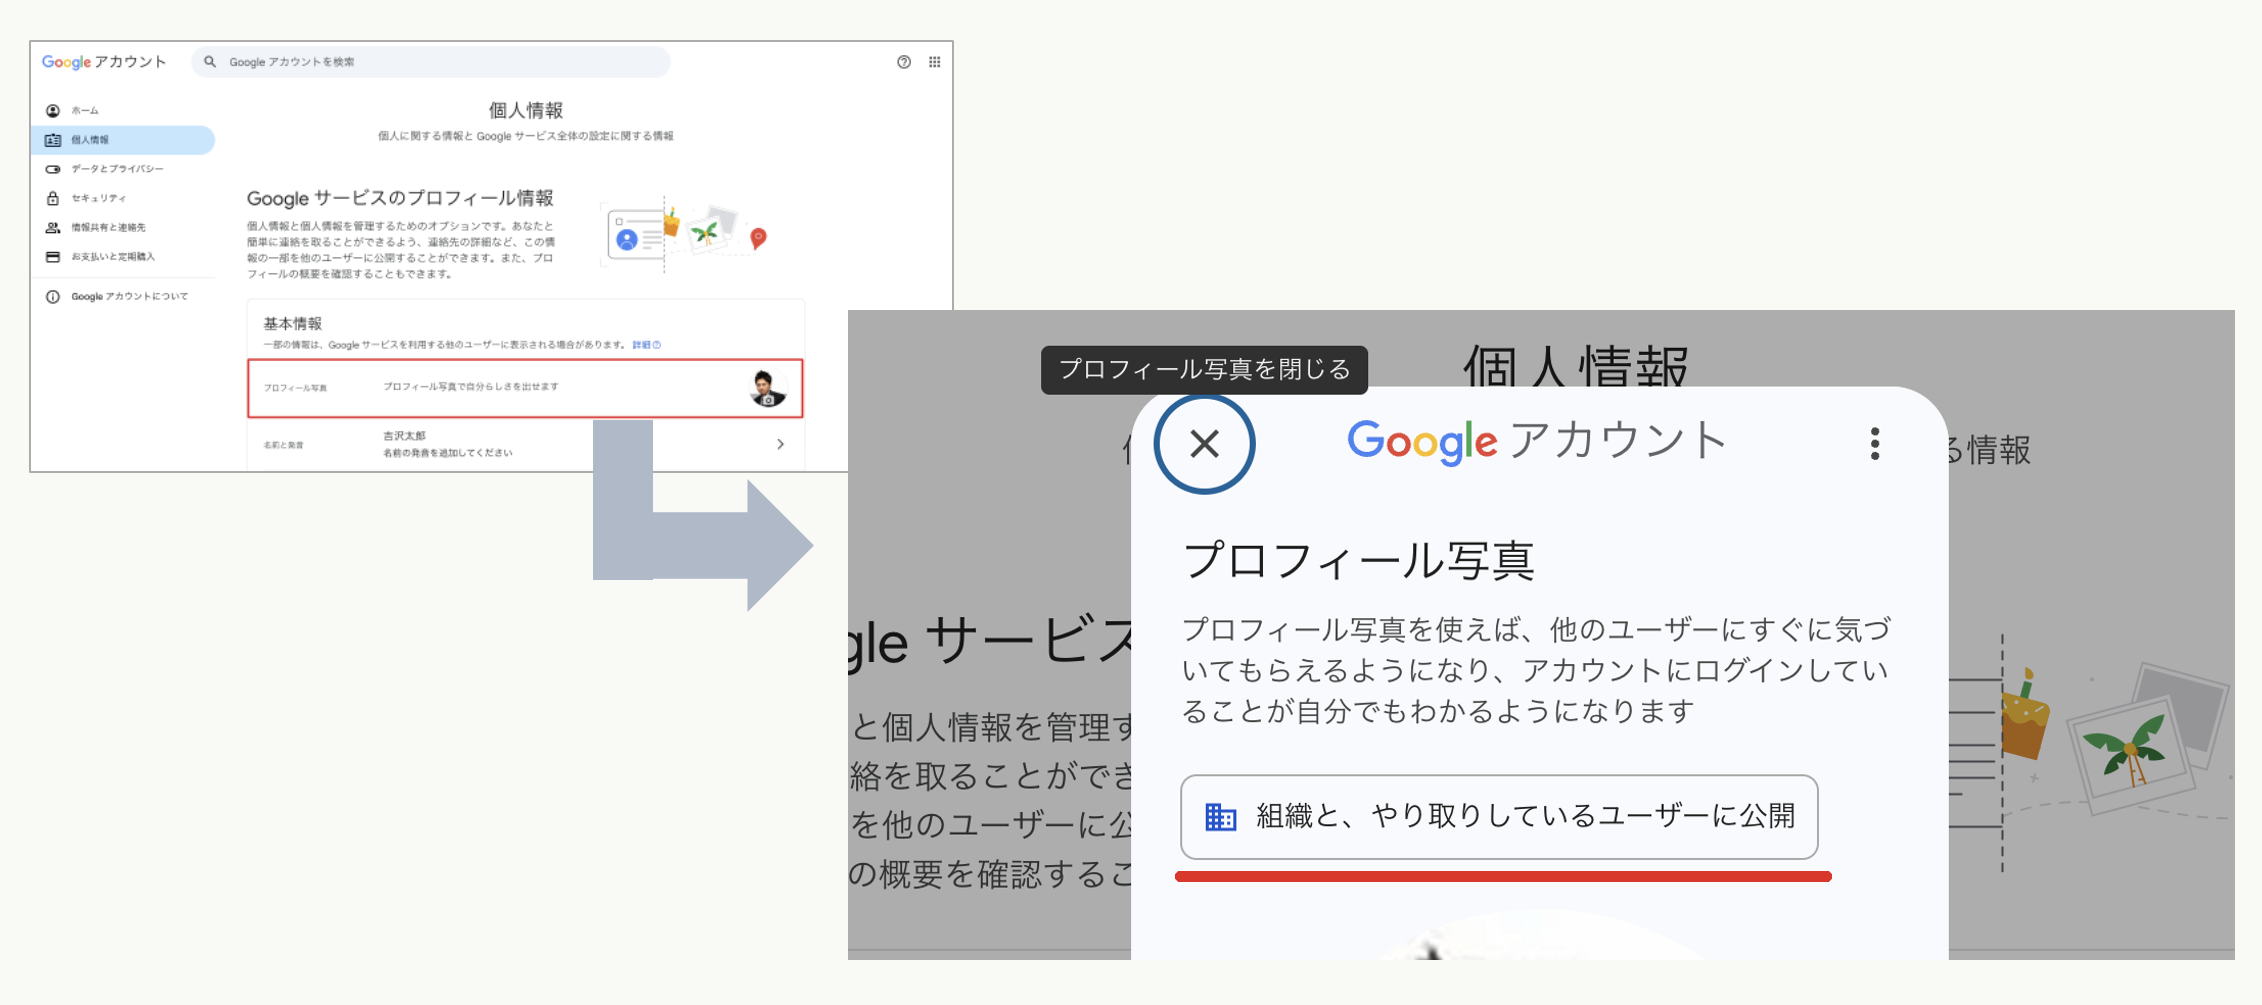Click the magnifier icon in the account search bar
This screenshot has width=2262, height=1005.
point(210,62)
